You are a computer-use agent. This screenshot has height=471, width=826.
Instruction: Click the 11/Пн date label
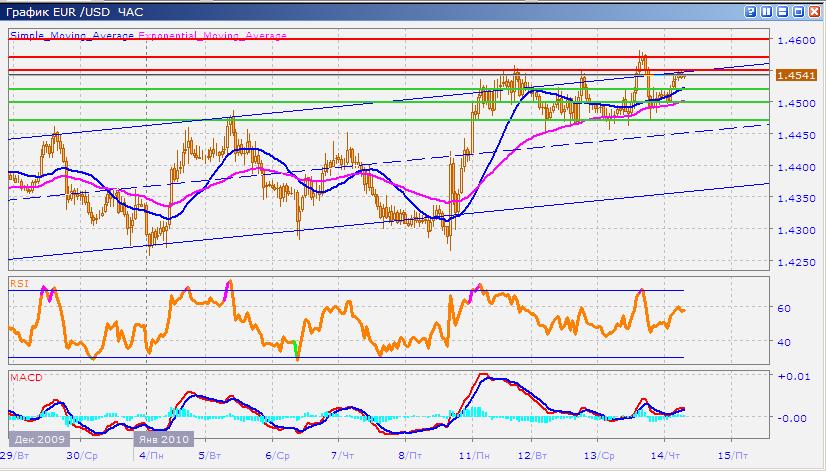[474, 455]
